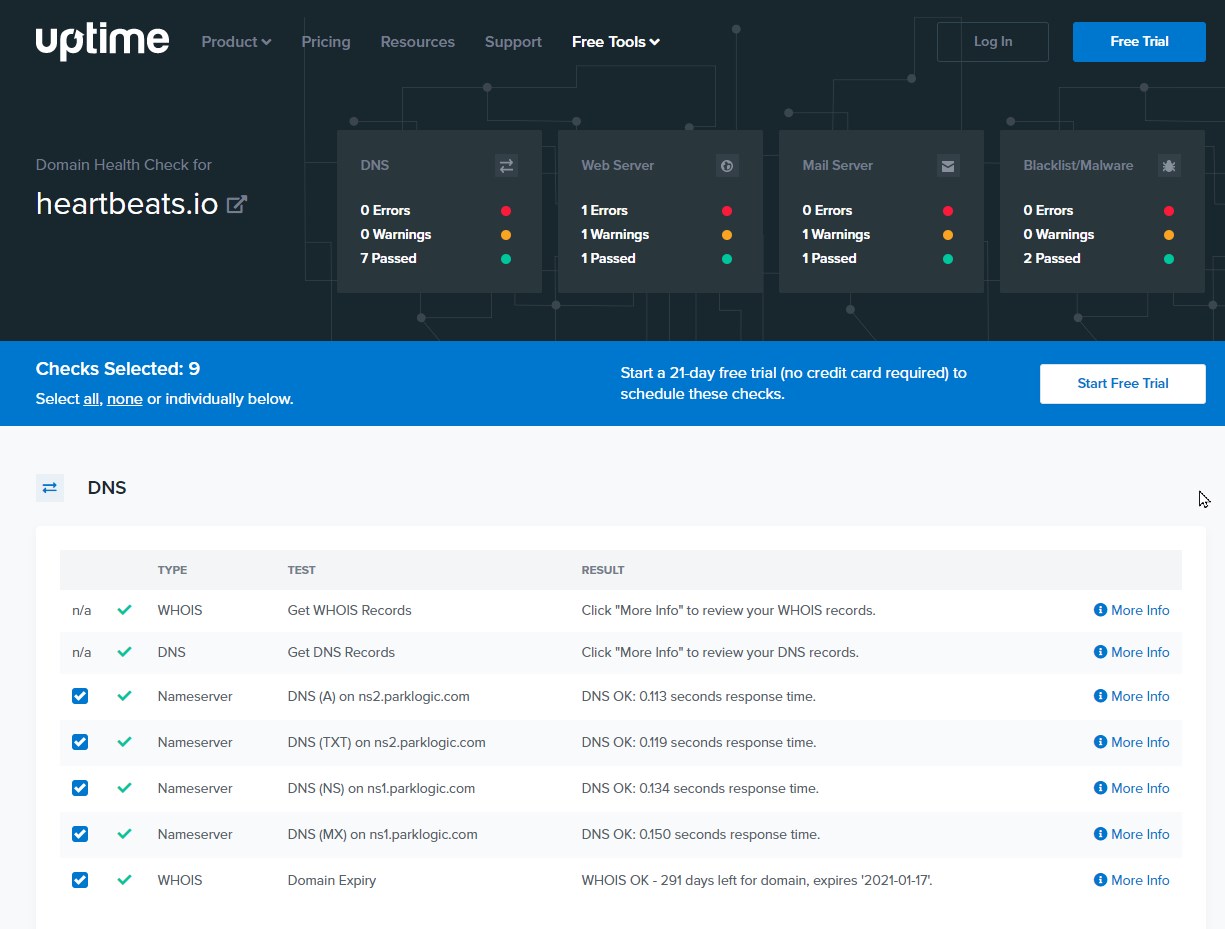This screenshot has height=929, width=1225.
Task: Uncheck DNS (A) on ns2.parklogic.com checkbox
Action: tap(80, 696)
